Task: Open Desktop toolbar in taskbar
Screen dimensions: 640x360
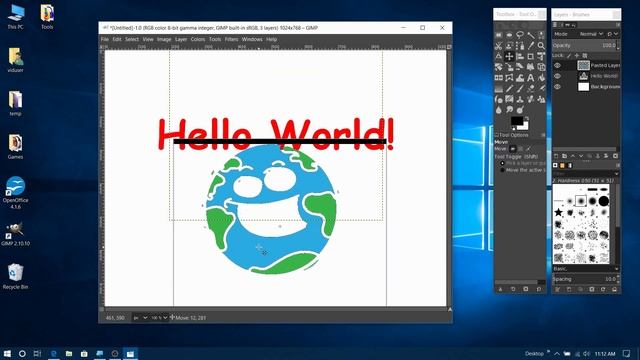Action: point(534,353)
